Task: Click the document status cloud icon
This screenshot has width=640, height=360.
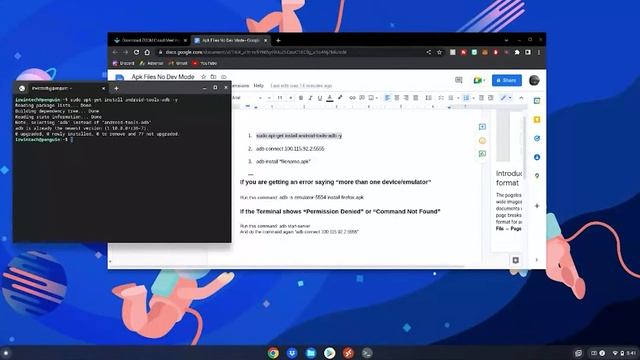Action: pos(224,77)
